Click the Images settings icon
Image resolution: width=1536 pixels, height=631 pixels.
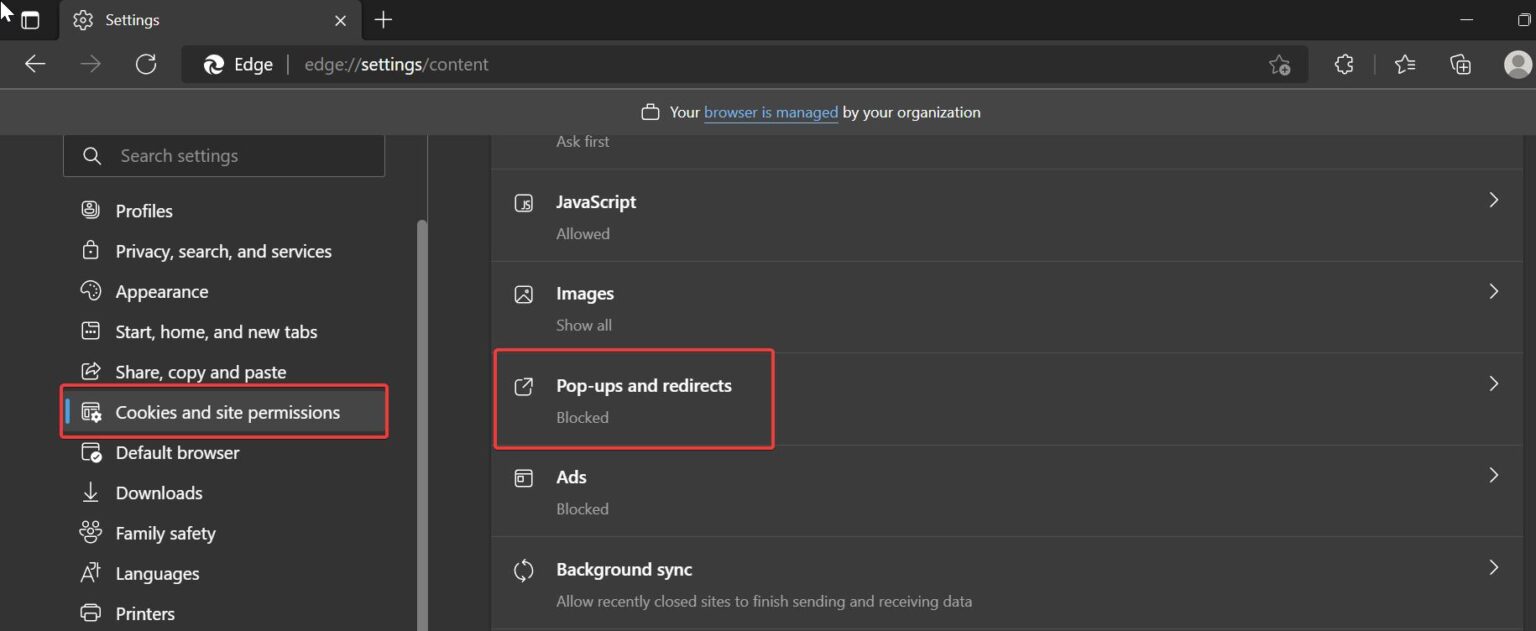point(523,293)
